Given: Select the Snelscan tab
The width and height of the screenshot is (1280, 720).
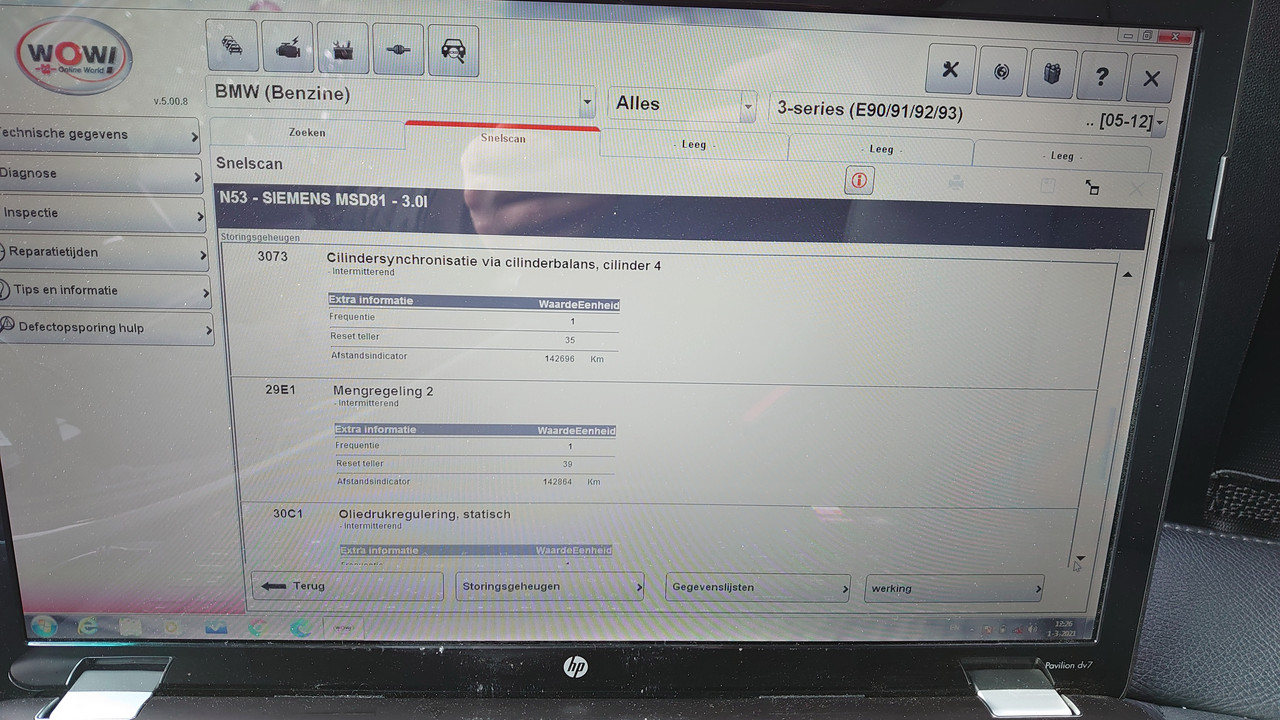Looking at the screenshot, I should tap(502, 138).
